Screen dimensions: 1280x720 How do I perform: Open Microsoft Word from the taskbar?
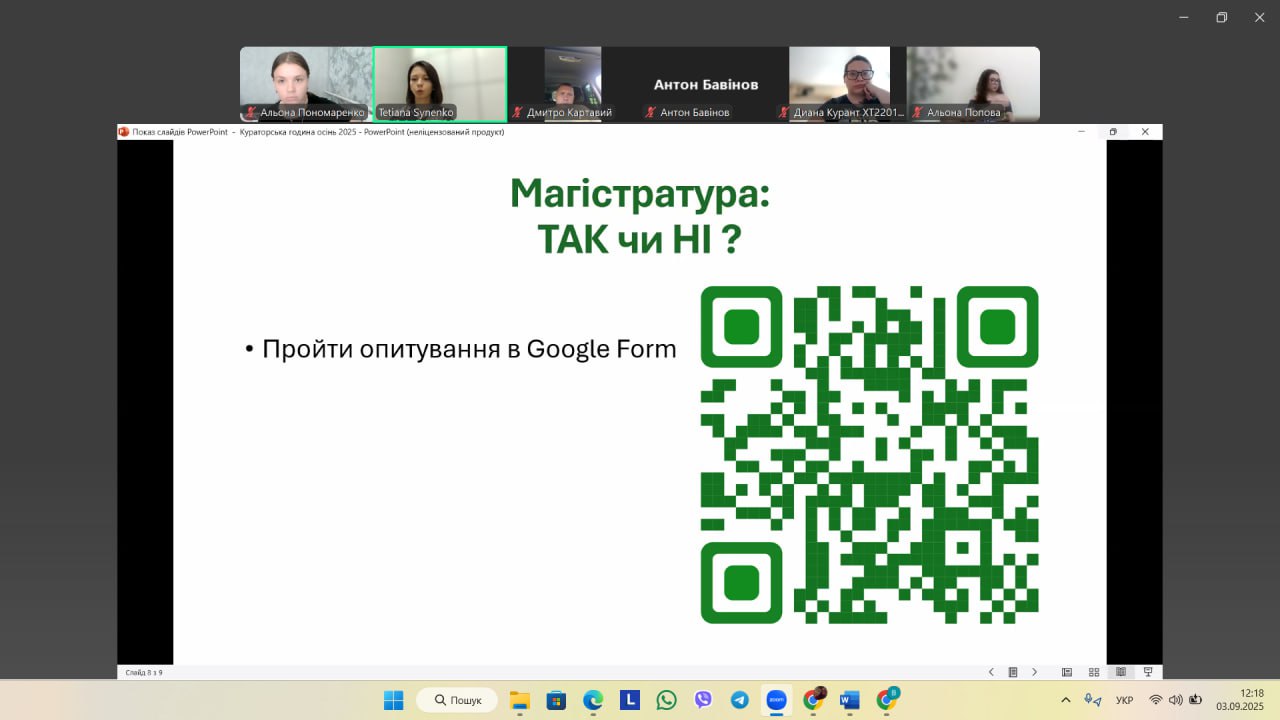click(850, 700)
